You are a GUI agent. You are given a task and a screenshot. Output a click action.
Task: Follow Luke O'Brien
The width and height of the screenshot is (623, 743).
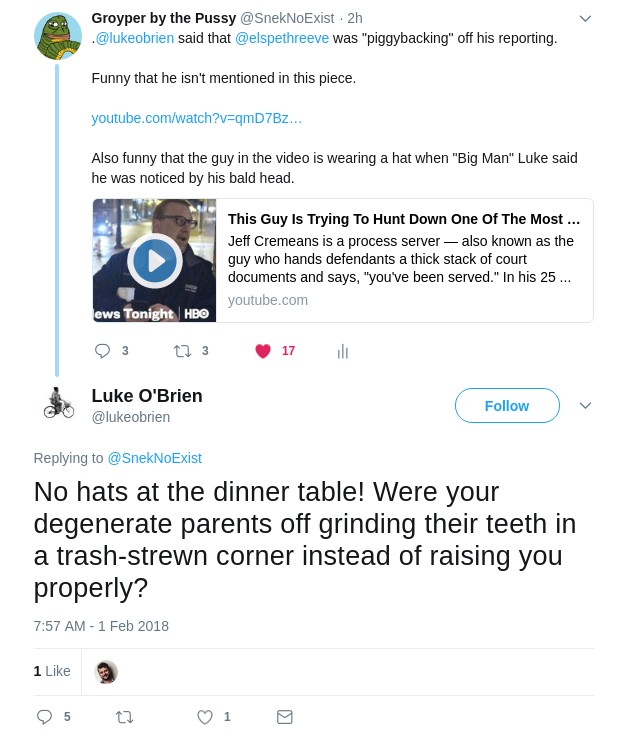tap(507, 406)
